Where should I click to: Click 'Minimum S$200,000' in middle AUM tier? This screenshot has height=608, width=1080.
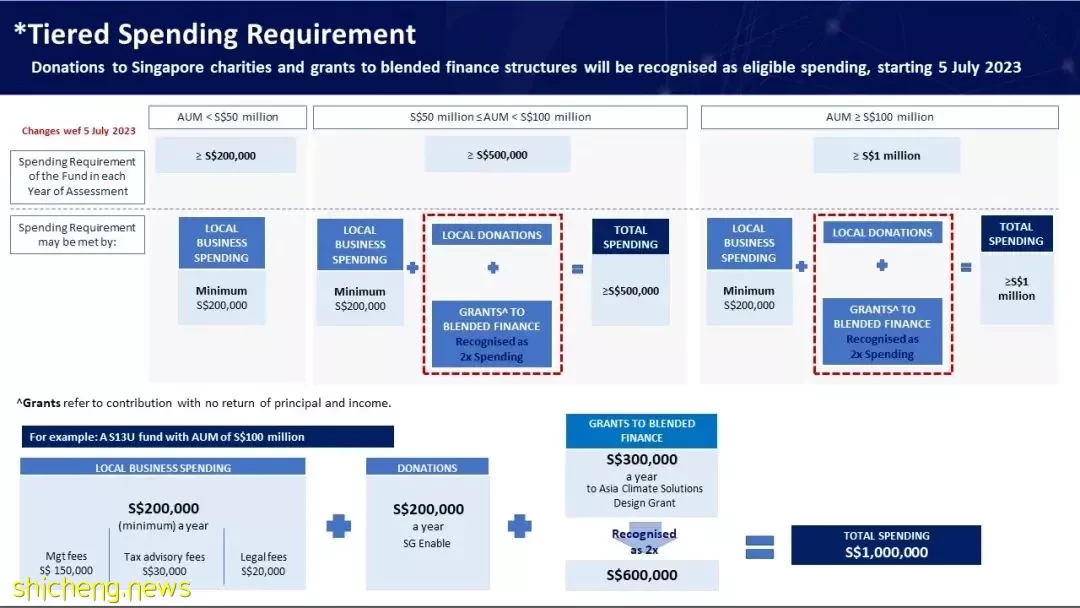point(360,298)
